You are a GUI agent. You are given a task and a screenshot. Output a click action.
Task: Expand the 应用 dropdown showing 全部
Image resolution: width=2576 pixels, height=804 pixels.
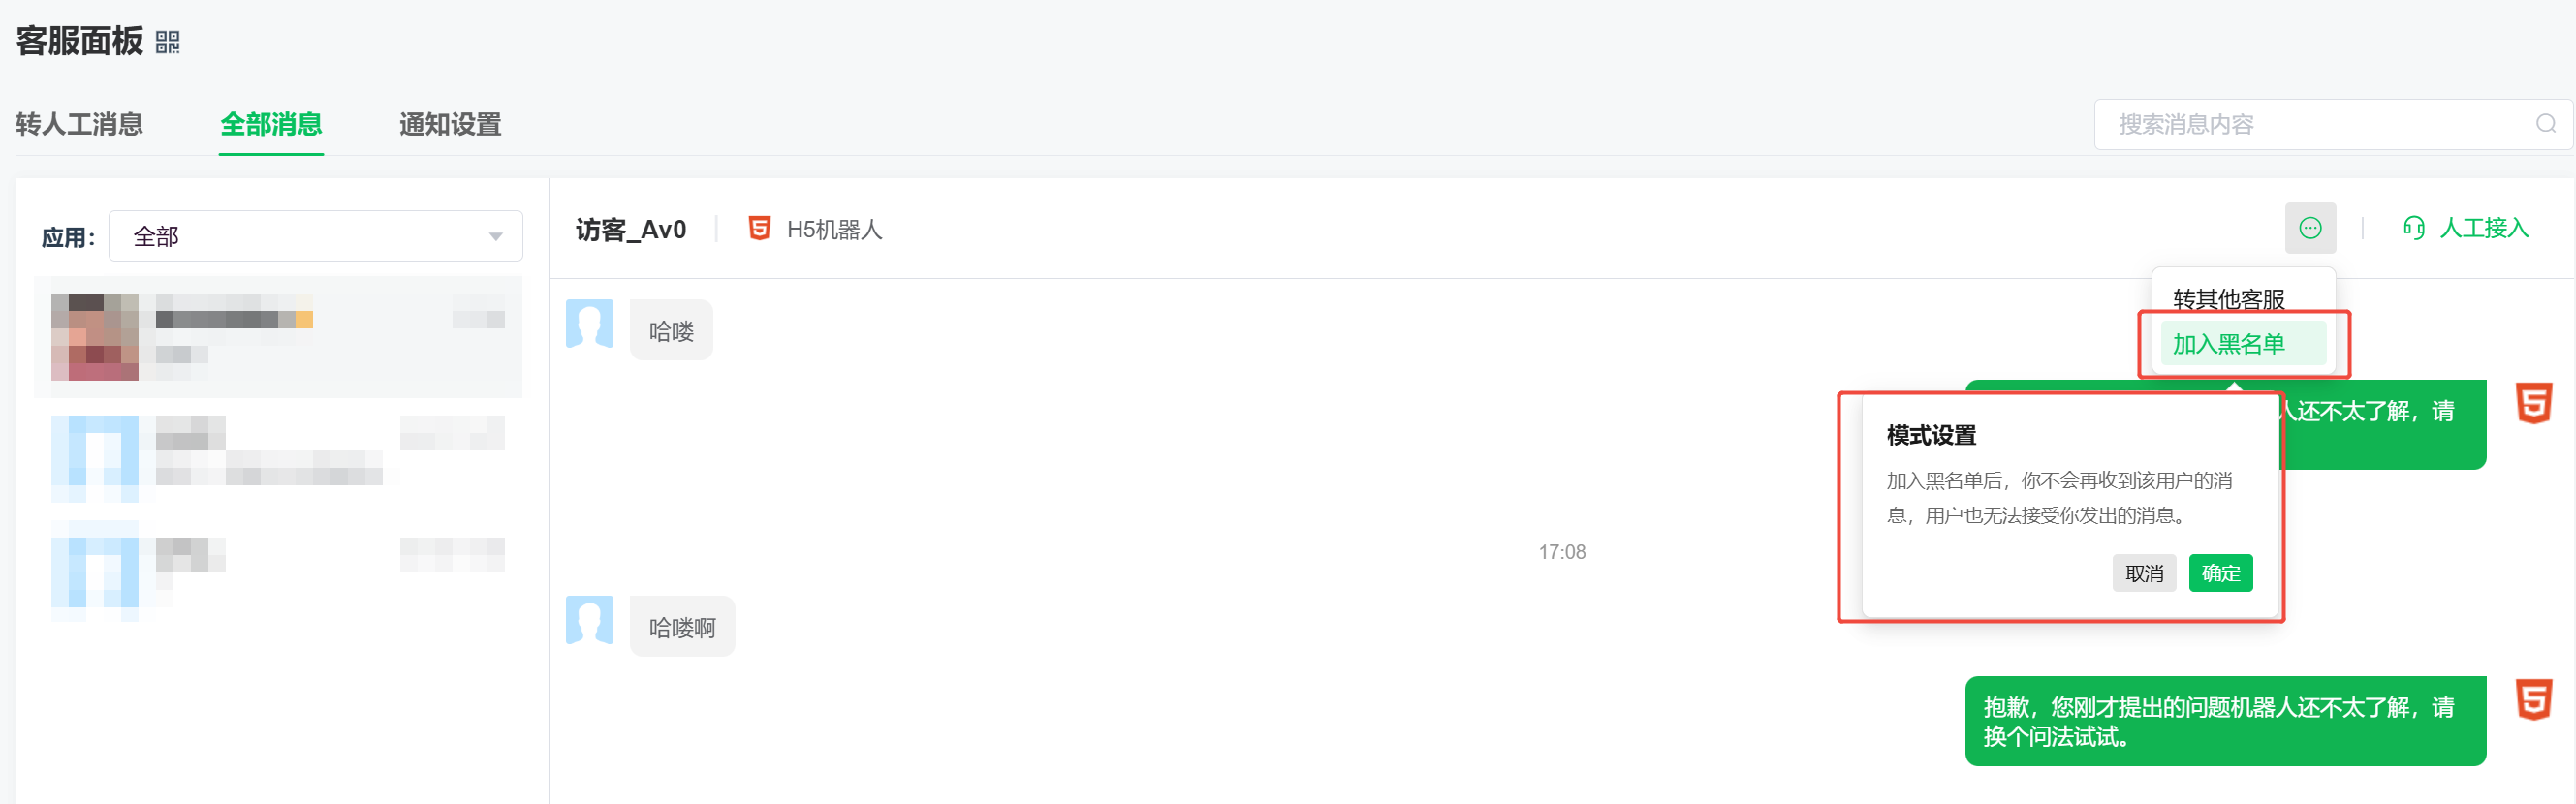point(315,235)
